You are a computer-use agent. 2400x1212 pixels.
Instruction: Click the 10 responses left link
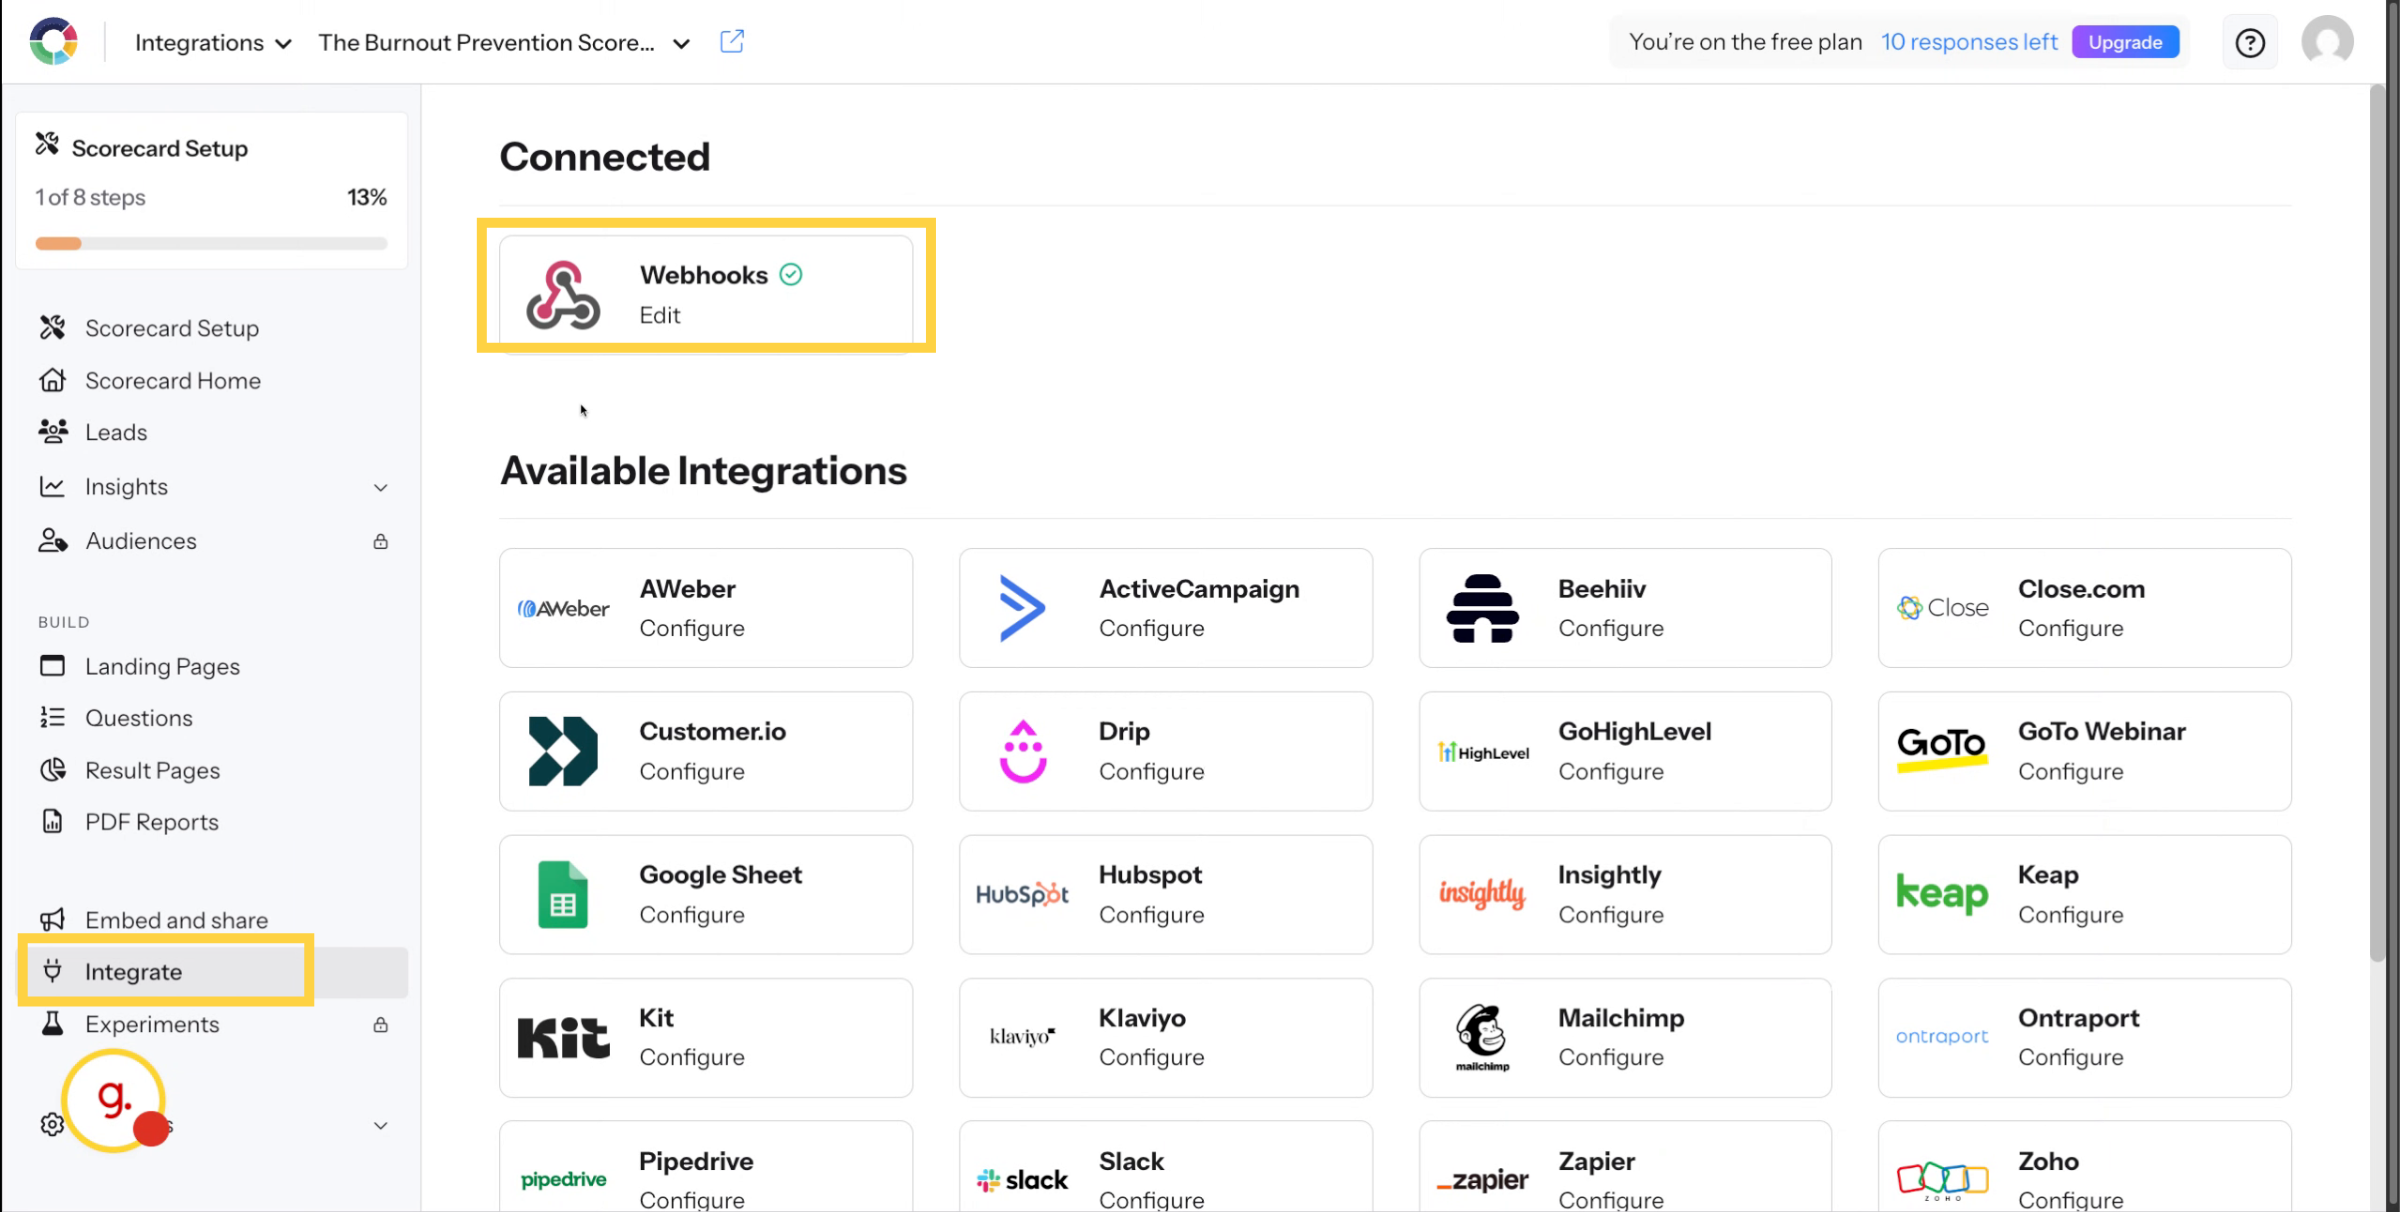pos(1968,42)
